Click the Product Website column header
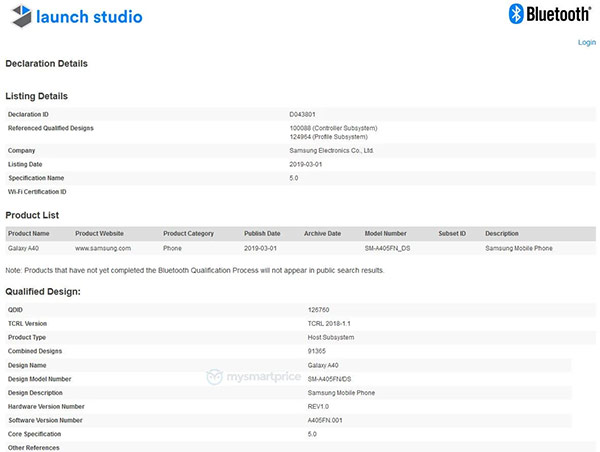600x452 pixels. (100, 233)
